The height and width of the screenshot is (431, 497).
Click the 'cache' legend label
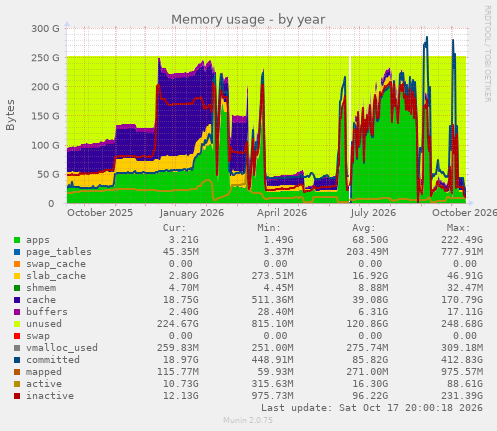click(41, 300)
